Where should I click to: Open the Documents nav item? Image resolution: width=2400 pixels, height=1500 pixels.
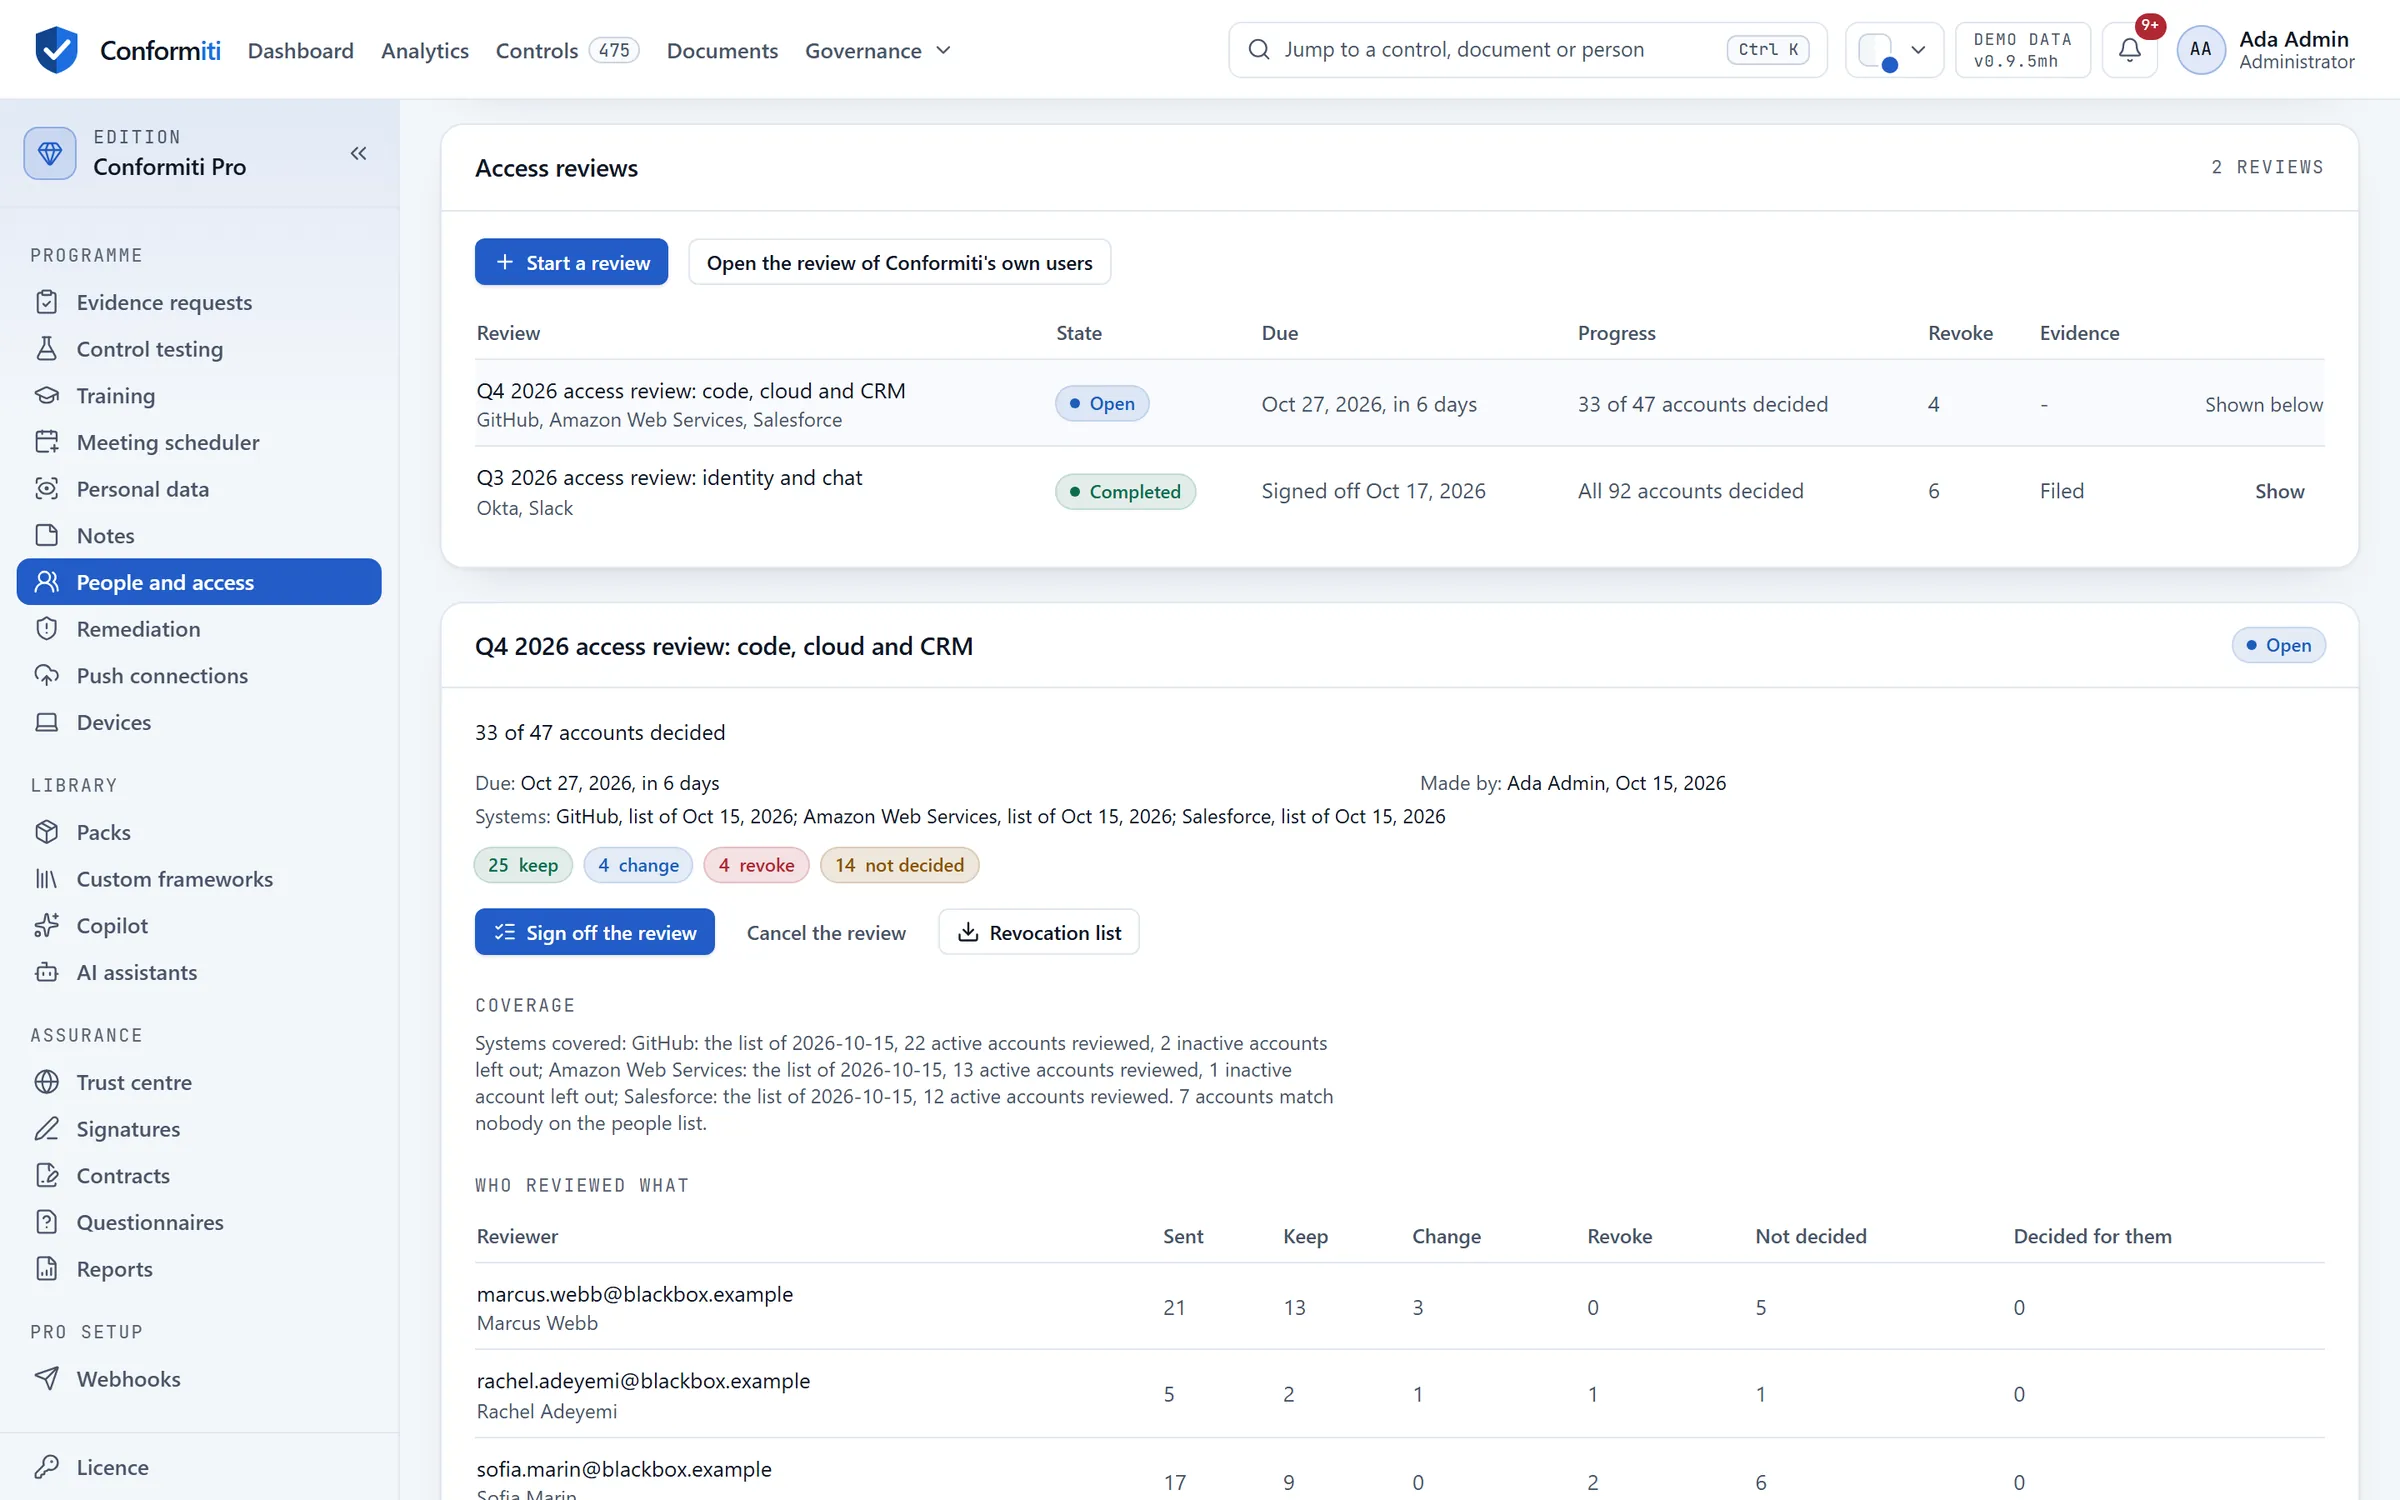[722, 50]
